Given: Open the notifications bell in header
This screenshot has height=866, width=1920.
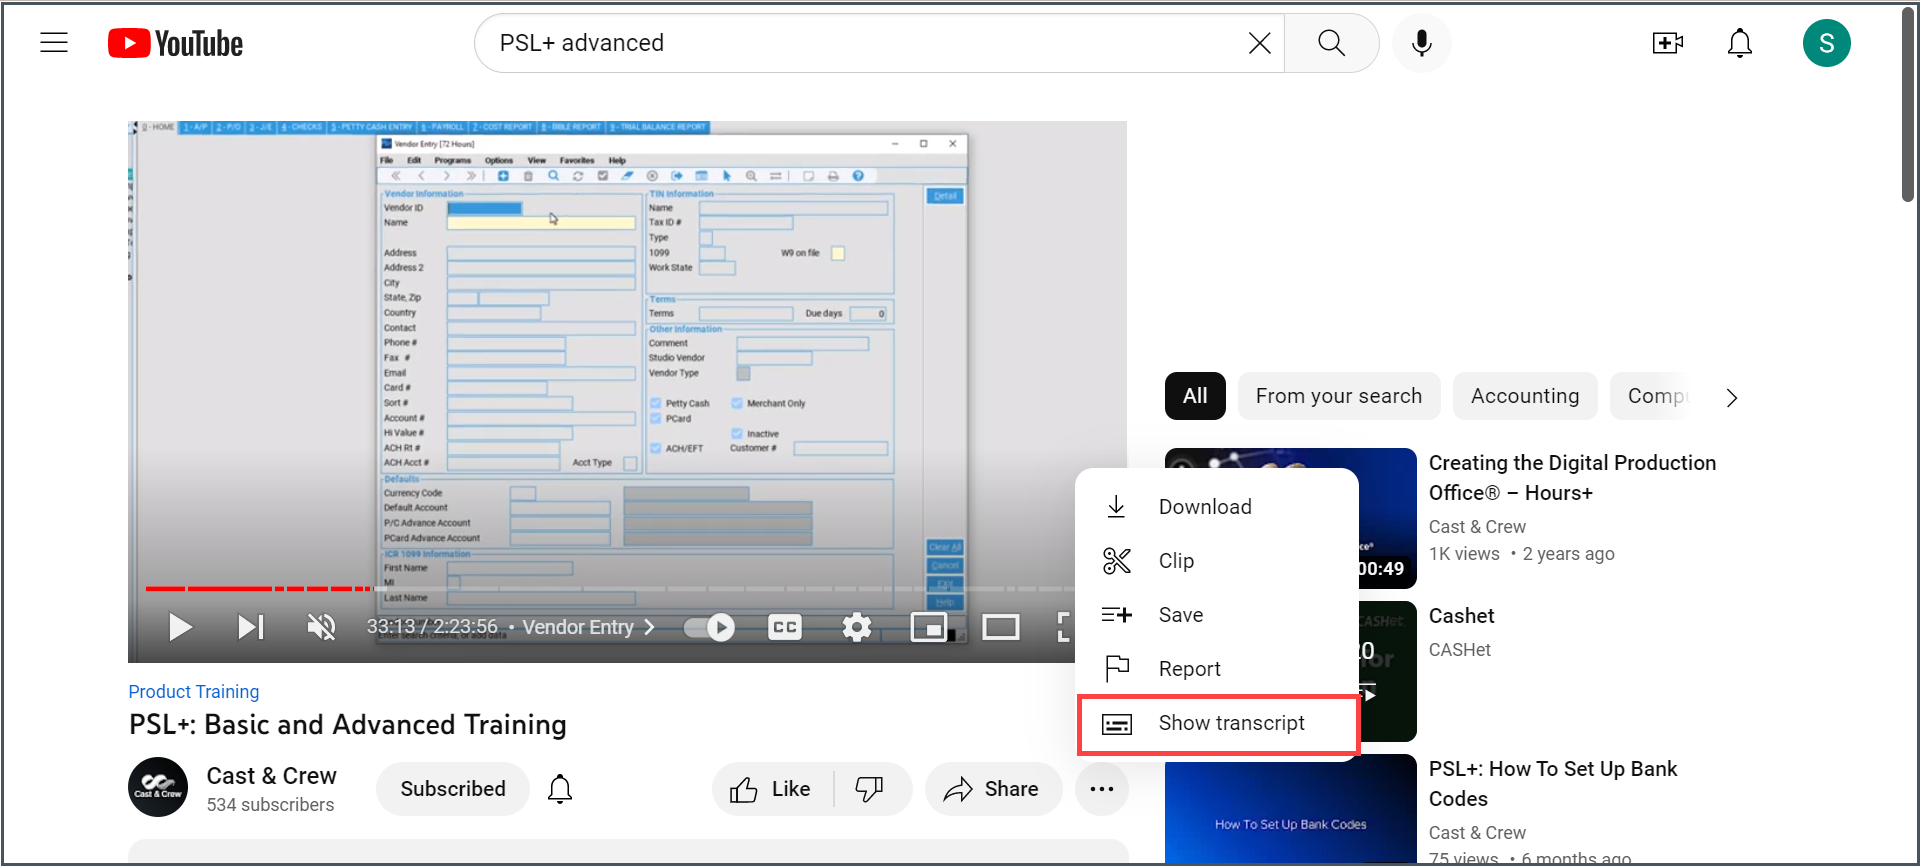Looking at the screenshot, I should tap(1740, 43).
